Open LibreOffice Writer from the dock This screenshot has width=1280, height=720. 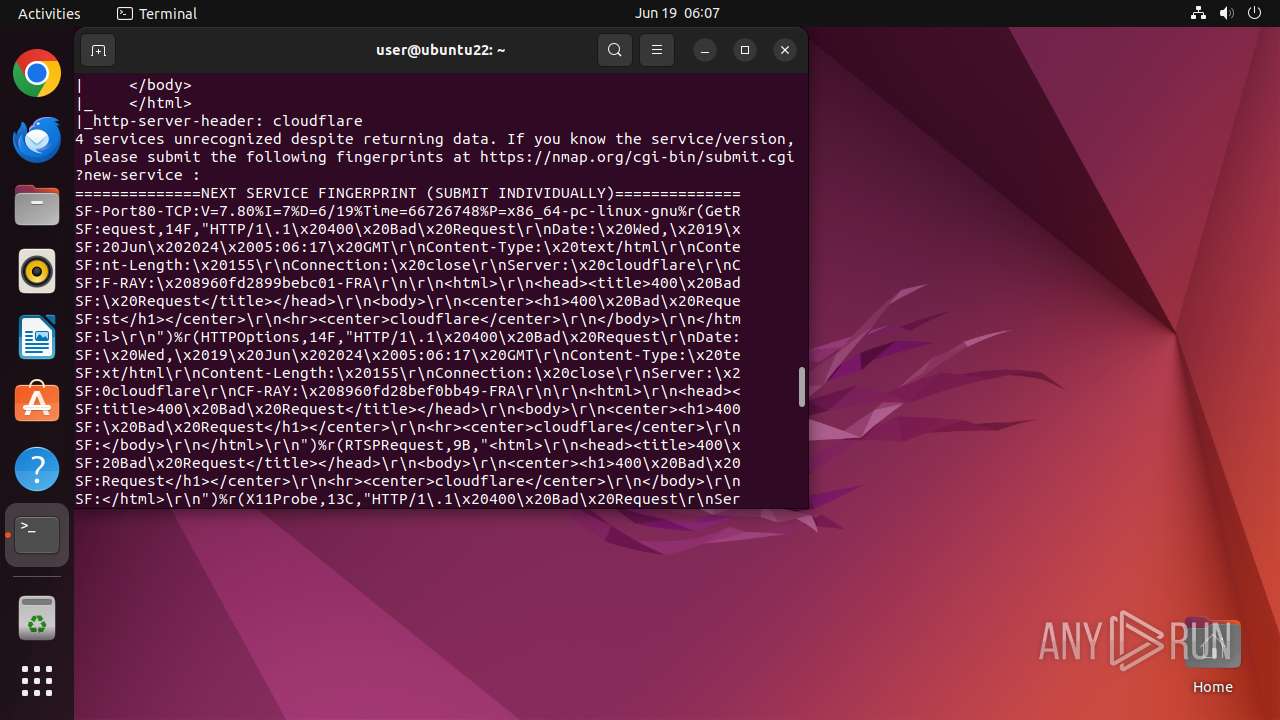(37, 337)
